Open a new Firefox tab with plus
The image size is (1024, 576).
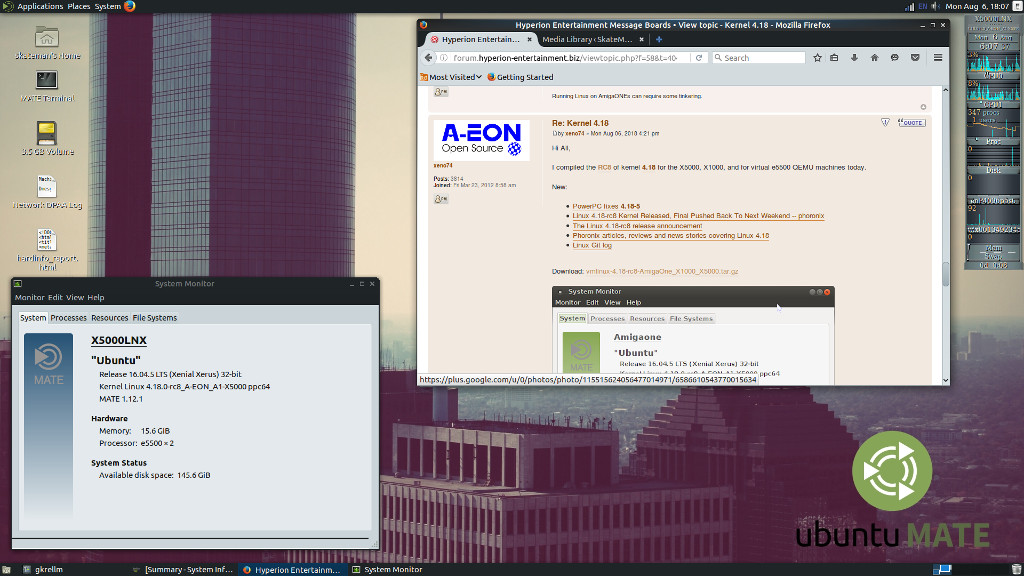coord(659,39)
